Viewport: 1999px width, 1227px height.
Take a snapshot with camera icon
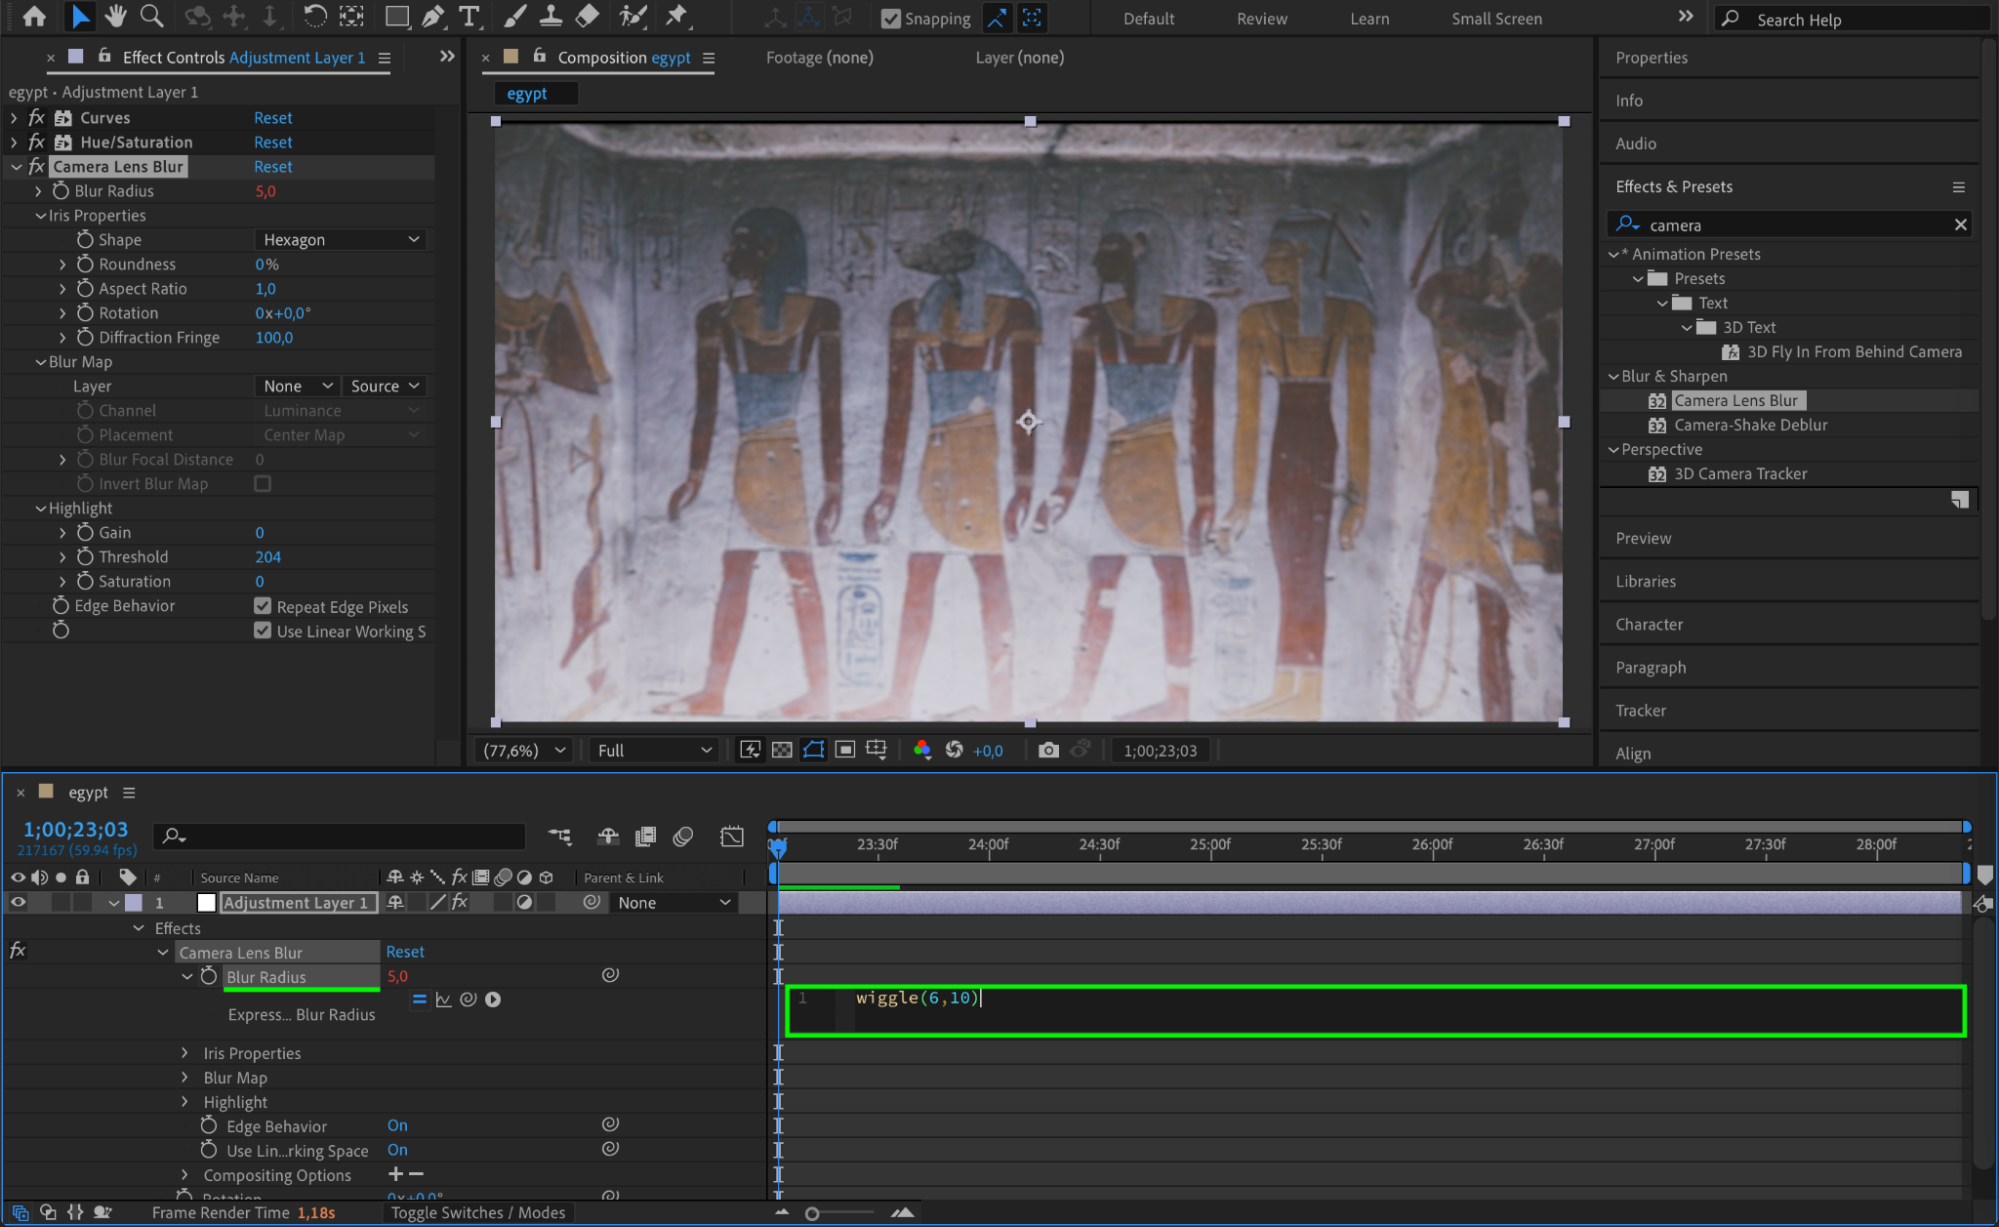tap(1048, 750)
